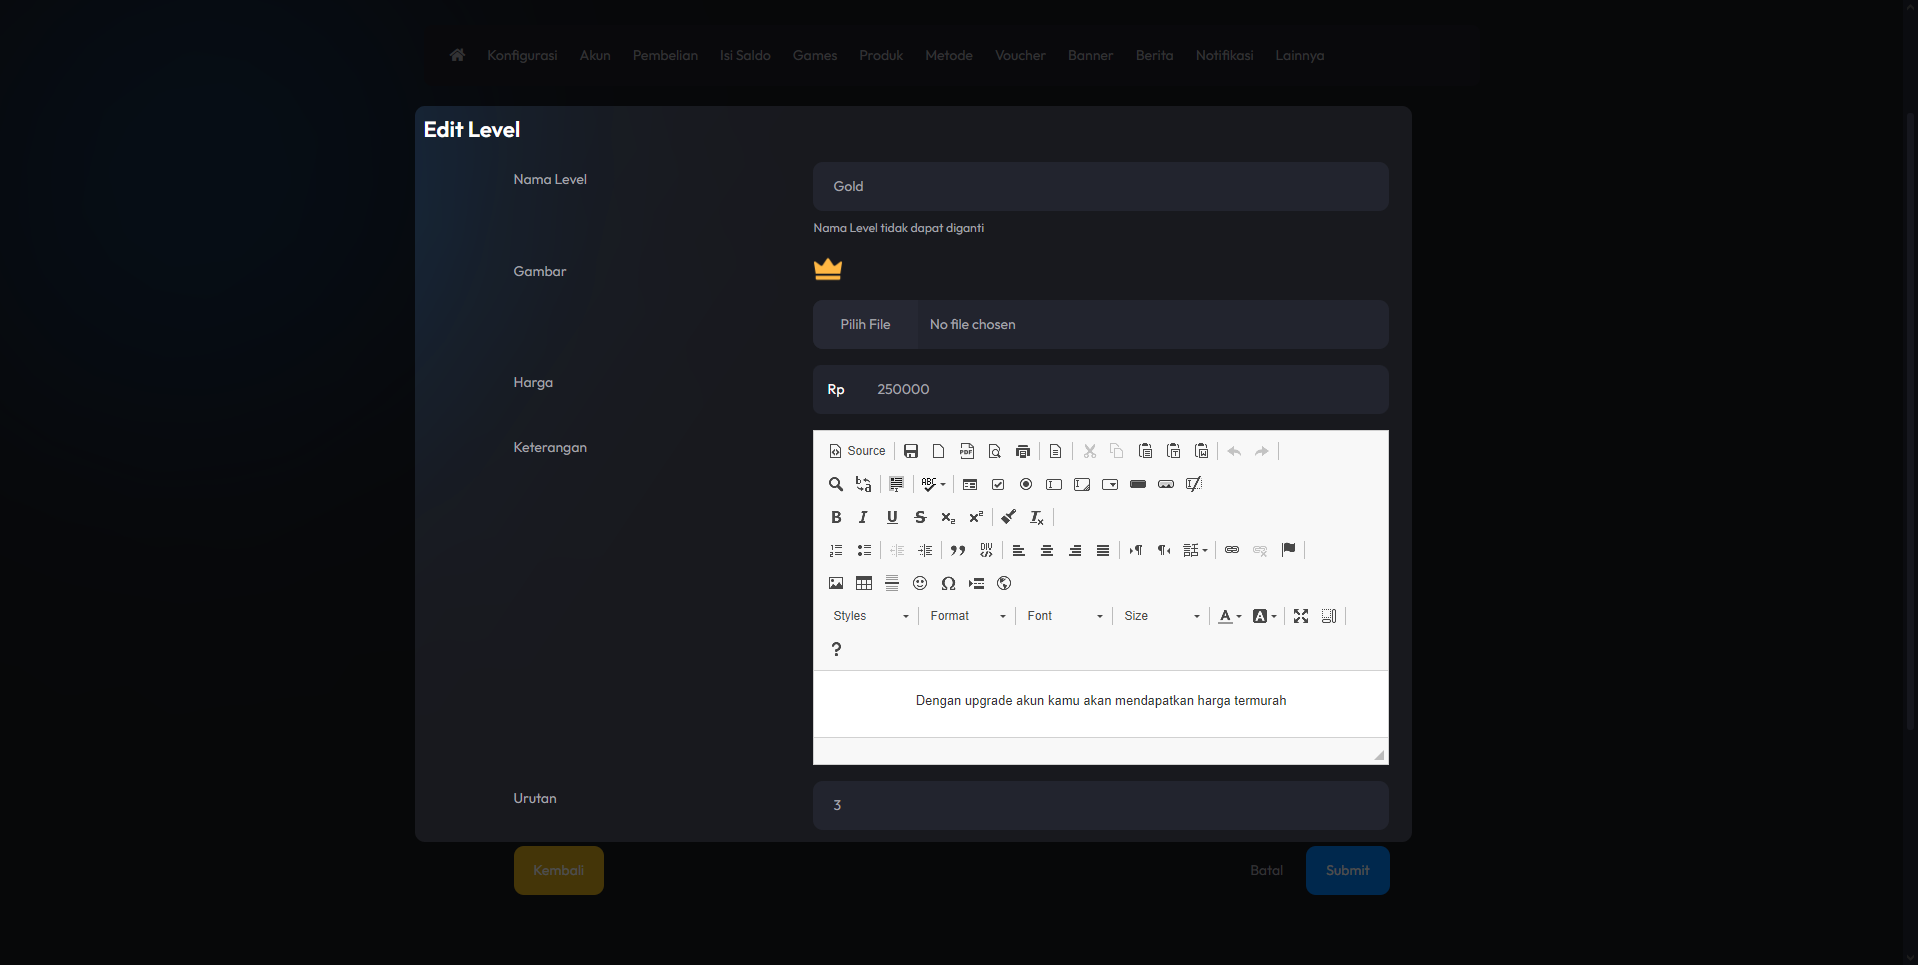This screenshot has height=965, width=1918.
Task: Insert a form element icon
Action: (x=970, y=484)
